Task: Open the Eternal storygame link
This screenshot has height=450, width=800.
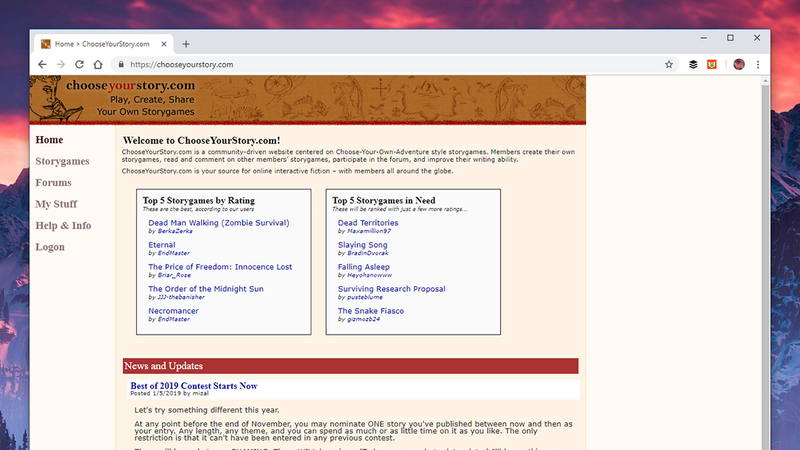Action: tap(162, 245)
